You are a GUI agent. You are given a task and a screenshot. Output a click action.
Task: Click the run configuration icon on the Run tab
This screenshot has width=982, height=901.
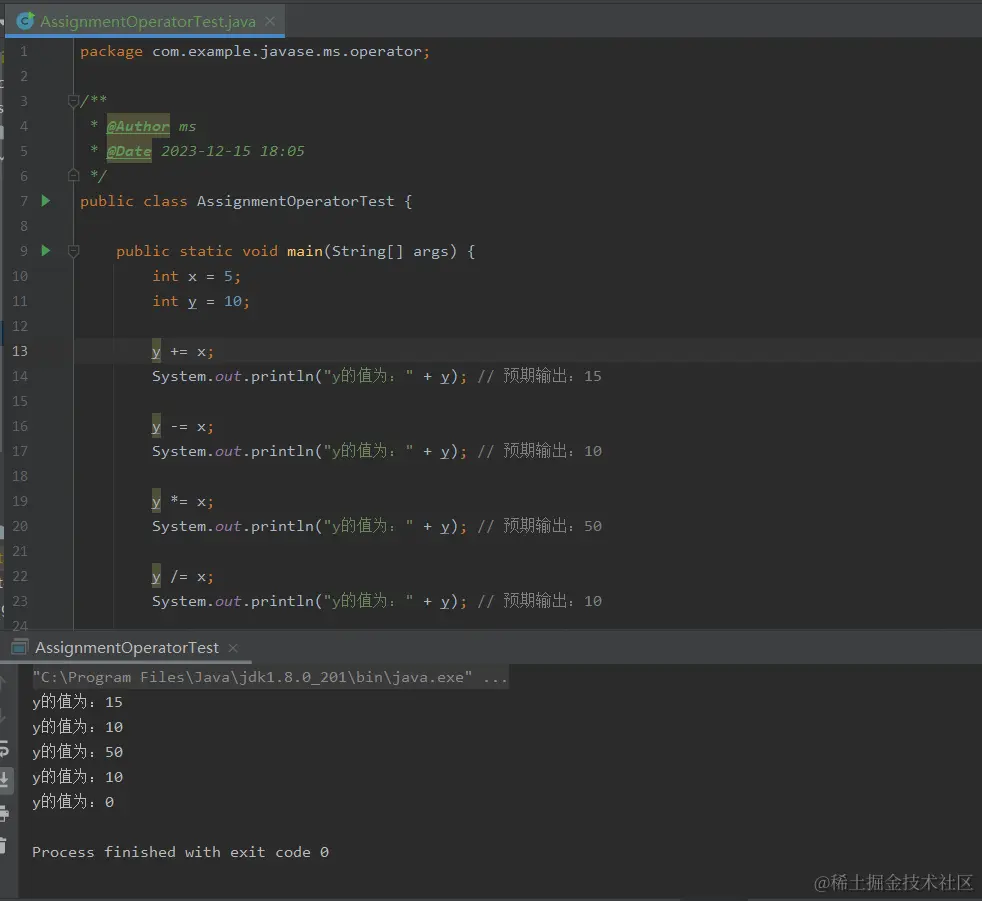coord(20,647)
